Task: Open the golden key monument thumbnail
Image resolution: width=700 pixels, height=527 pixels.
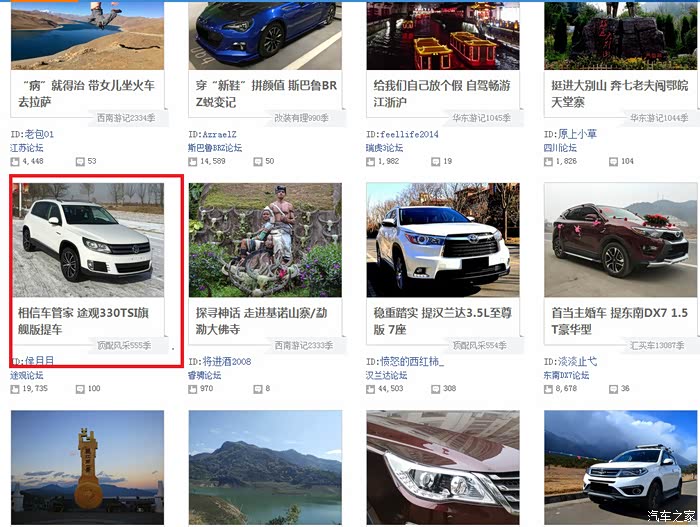Action: coord(88,468)
